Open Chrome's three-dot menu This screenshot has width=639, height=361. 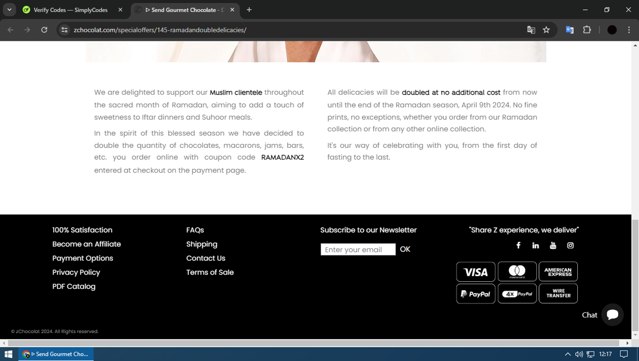click(629, 30)
